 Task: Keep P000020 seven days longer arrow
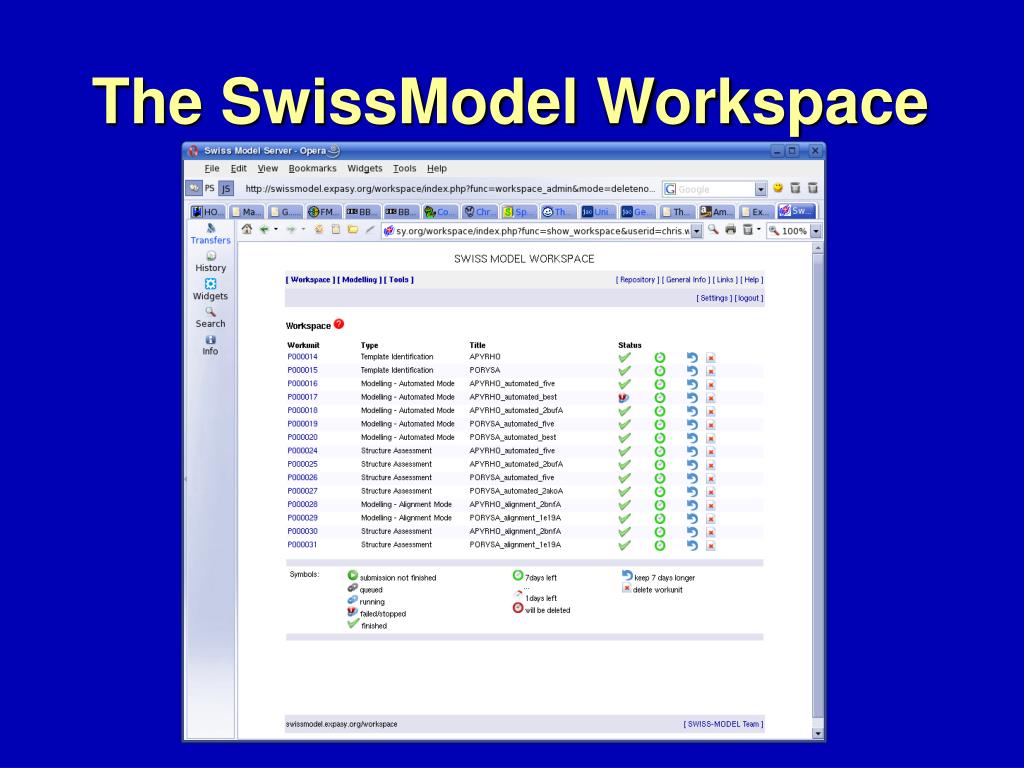[692, 438]
